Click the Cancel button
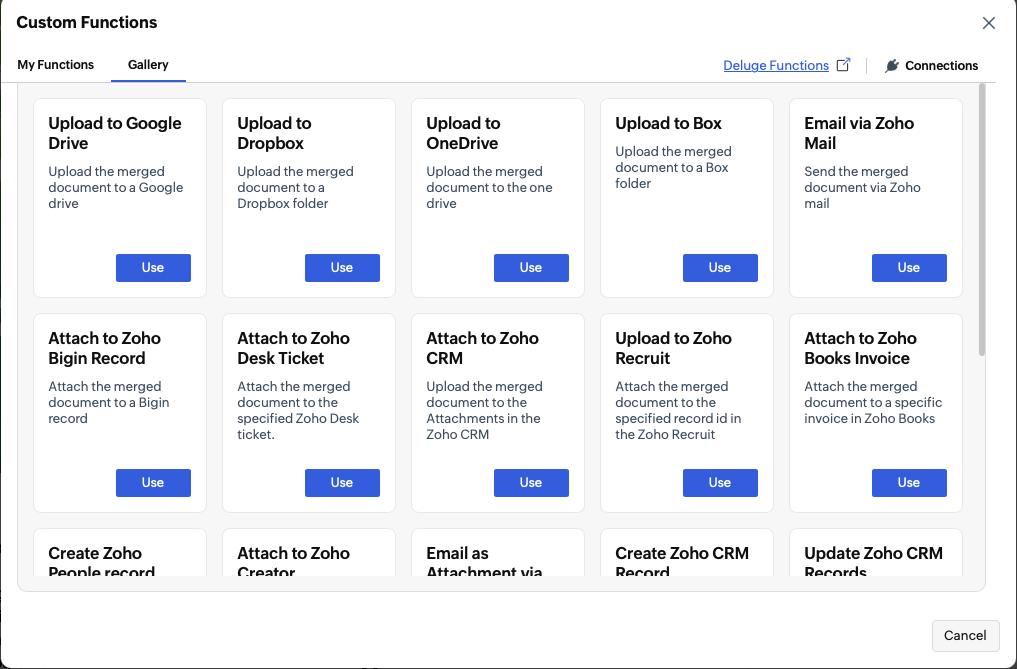Image resolution: width=1017 pixels, height=669 pixels. click(x=965, y=636)
